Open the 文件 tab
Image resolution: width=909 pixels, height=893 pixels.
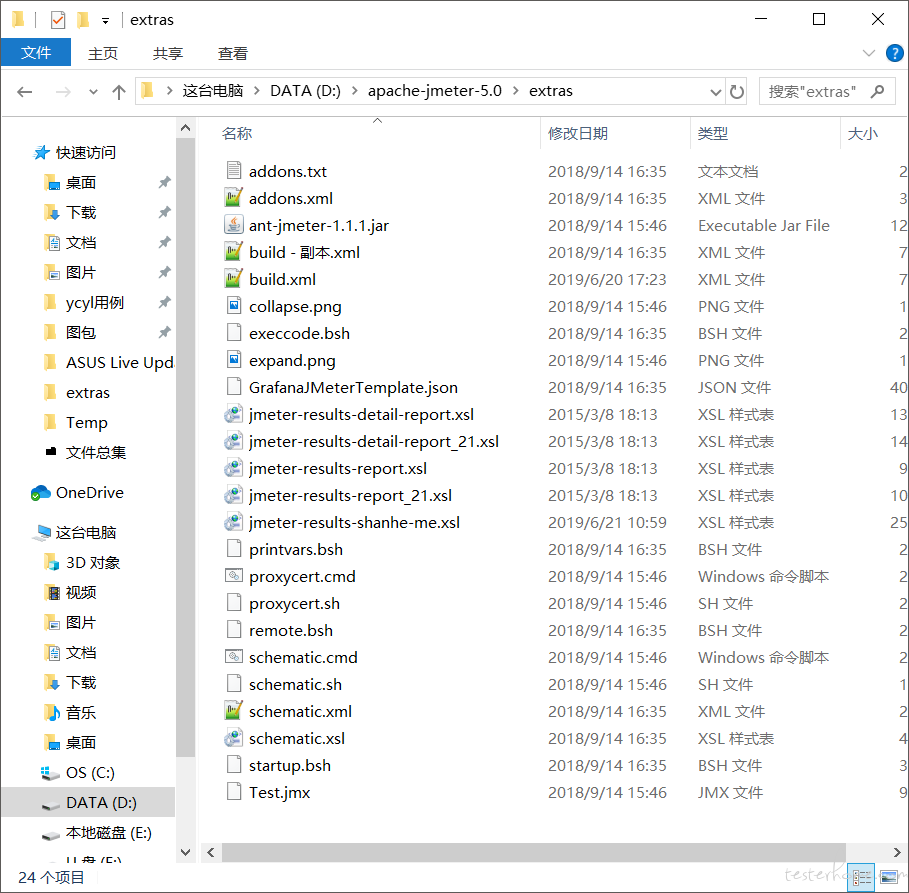[x=36, y=53]
